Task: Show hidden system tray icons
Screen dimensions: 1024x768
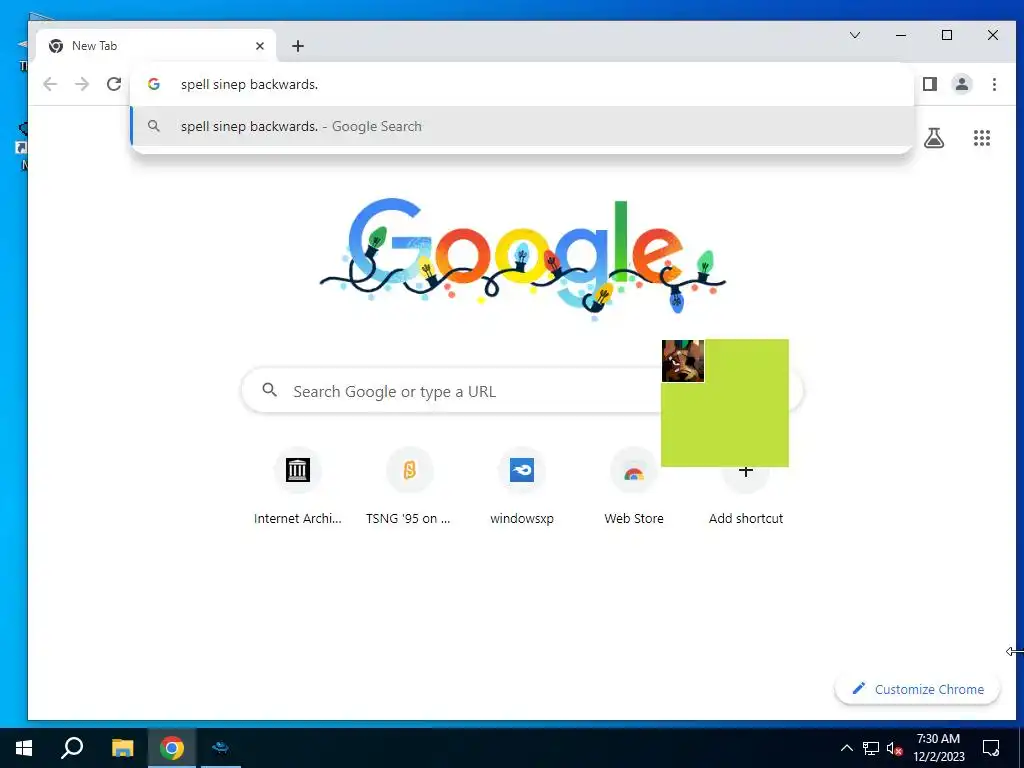Action: click(846, 748)
